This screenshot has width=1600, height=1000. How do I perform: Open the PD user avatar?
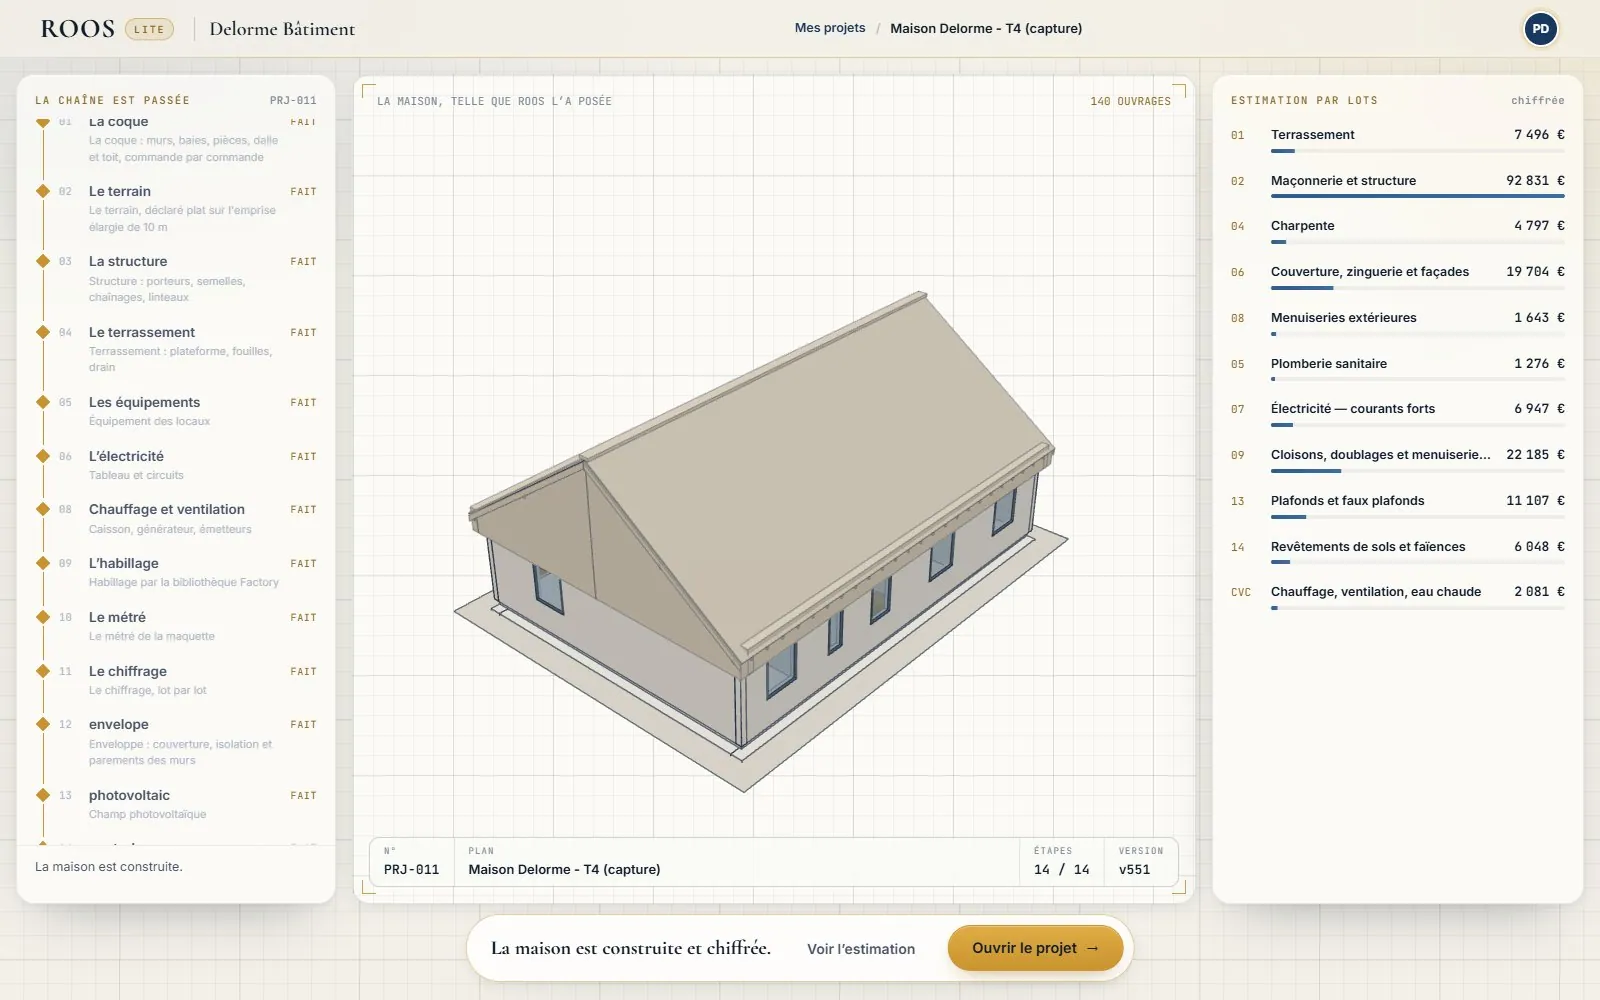coord(1540,29)
